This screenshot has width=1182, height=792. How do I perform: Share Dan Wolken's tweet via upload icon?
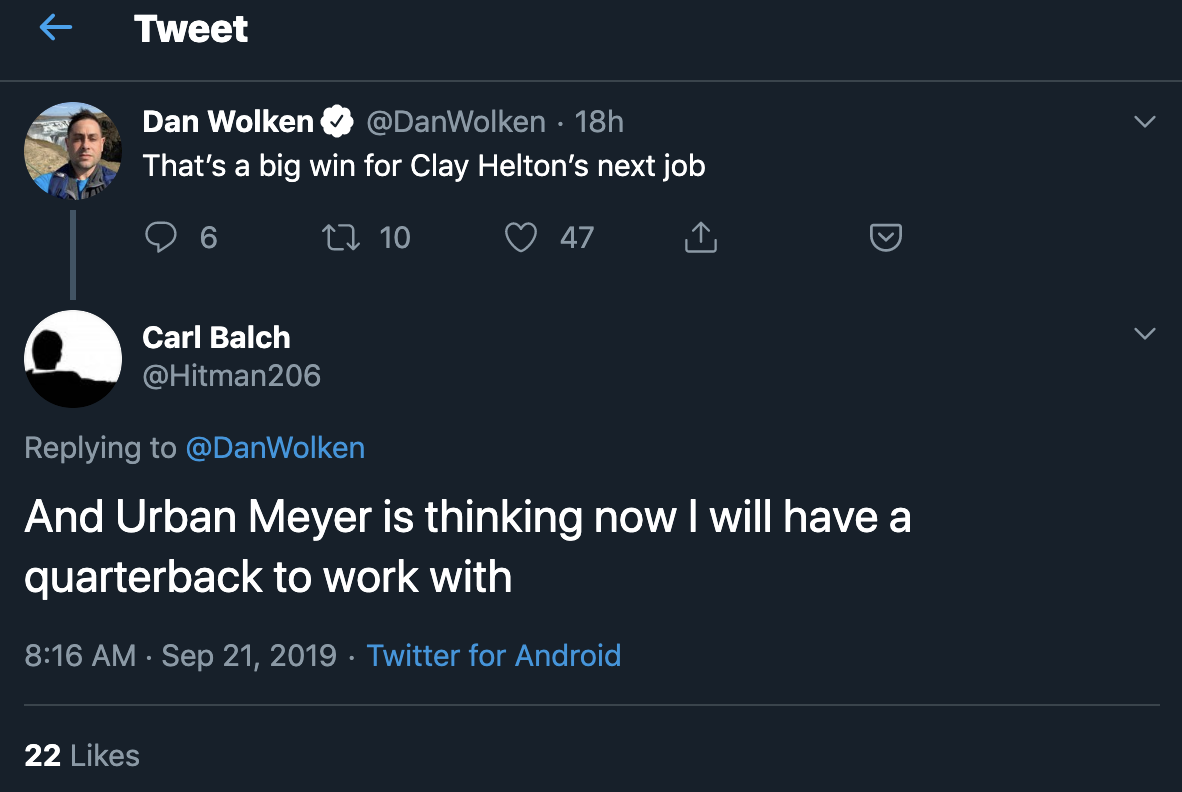(701, 237)
